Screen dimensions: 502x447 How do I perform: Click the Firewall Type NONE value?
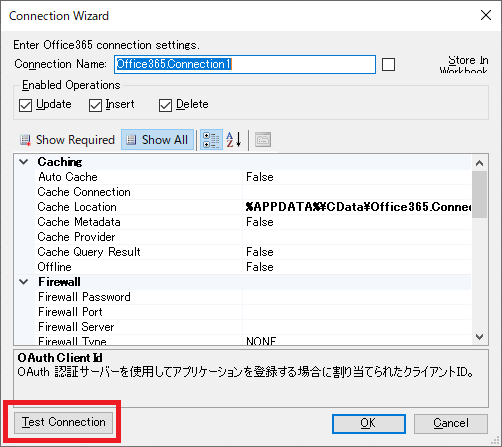pyautogui.click(x=357, y=340)
